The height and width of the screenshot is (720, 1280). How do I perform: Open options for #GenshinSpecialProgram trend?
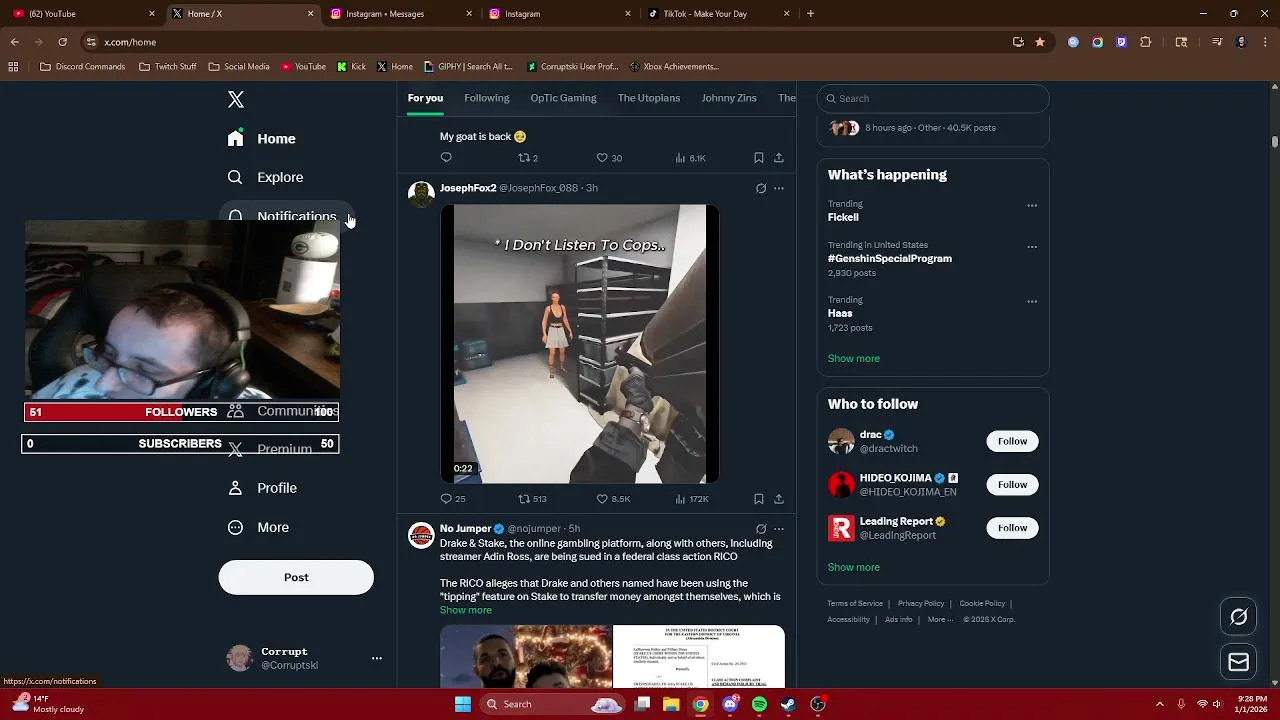click(x=1032, y=246)
